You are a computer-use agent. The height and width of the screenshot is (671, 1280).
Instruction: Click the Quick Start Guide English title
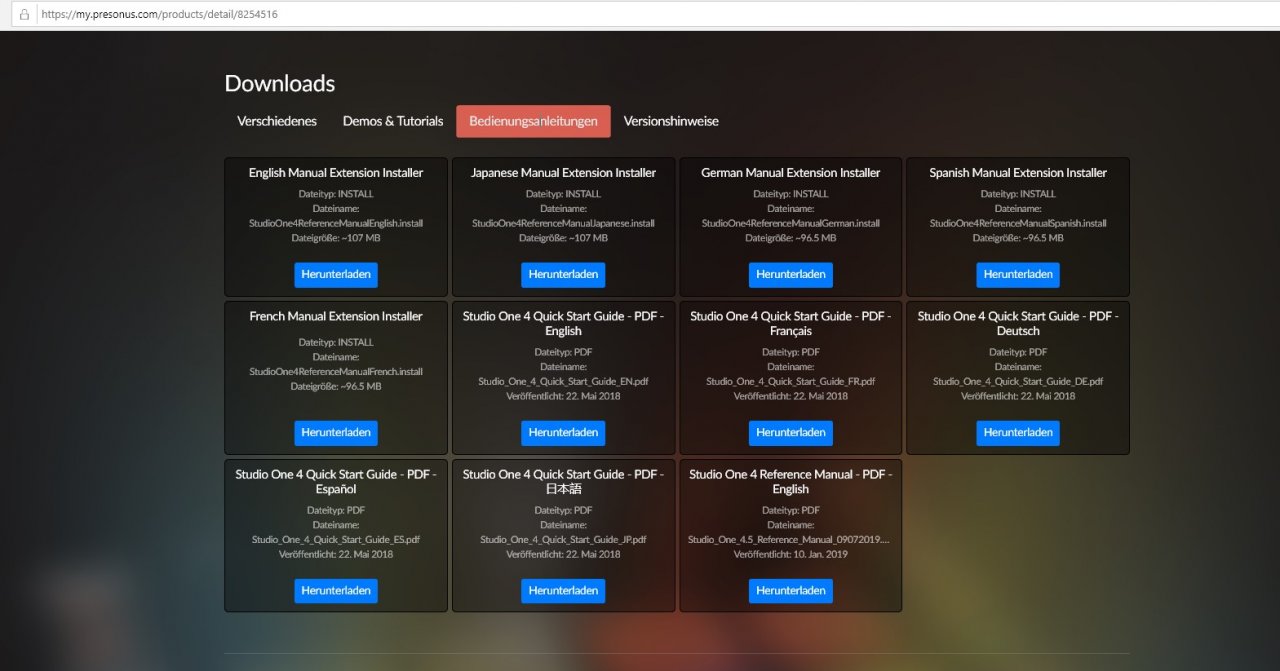tap(563, 323)
